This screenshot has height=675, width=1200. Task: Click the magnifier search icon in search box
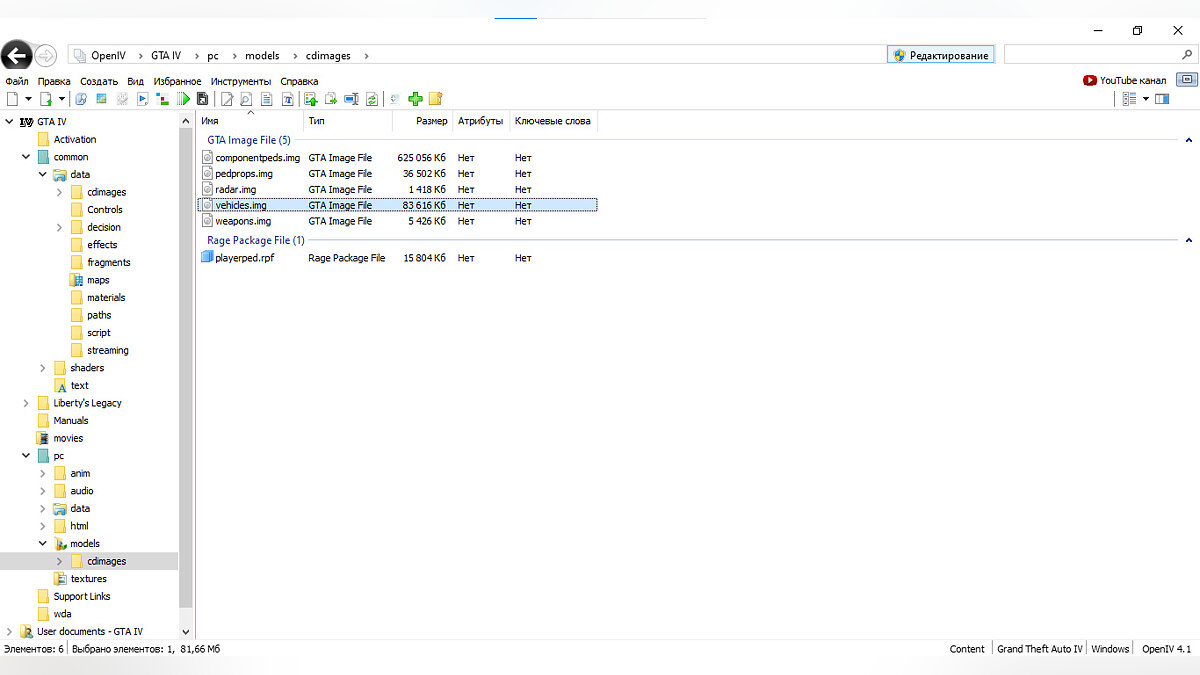(x=1186, y=55)
